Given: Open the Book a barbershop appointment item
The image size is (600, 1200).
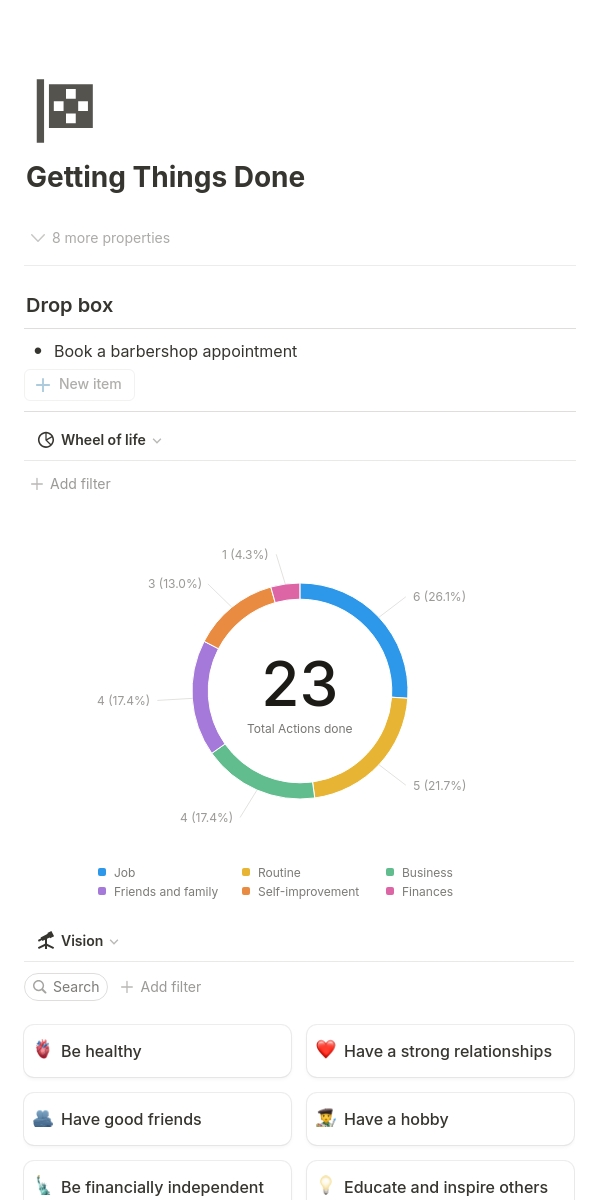Looking at the screenshot, I should click(x=175, y=352).
